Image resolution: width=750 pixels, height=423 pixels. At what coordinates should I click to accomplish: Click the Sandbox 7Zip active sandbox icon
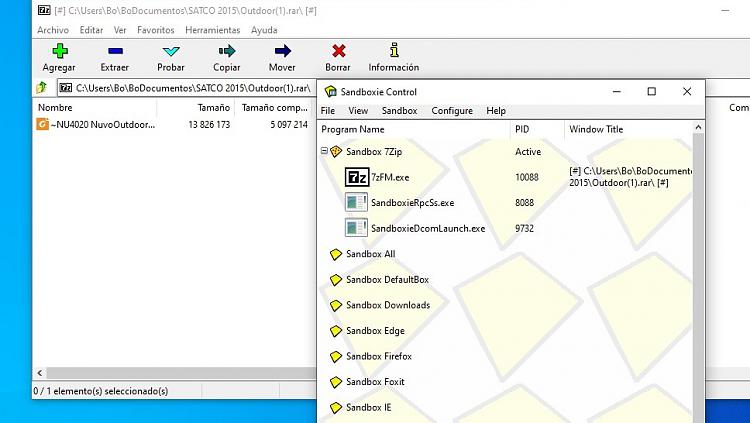(x=336, y=152)
